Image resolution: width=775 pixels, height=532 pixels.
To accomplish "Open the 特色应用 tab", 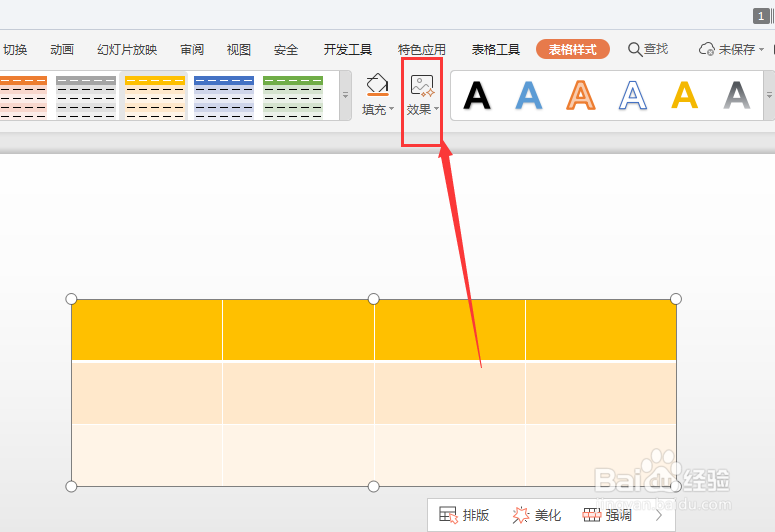I will coord(422,49).
